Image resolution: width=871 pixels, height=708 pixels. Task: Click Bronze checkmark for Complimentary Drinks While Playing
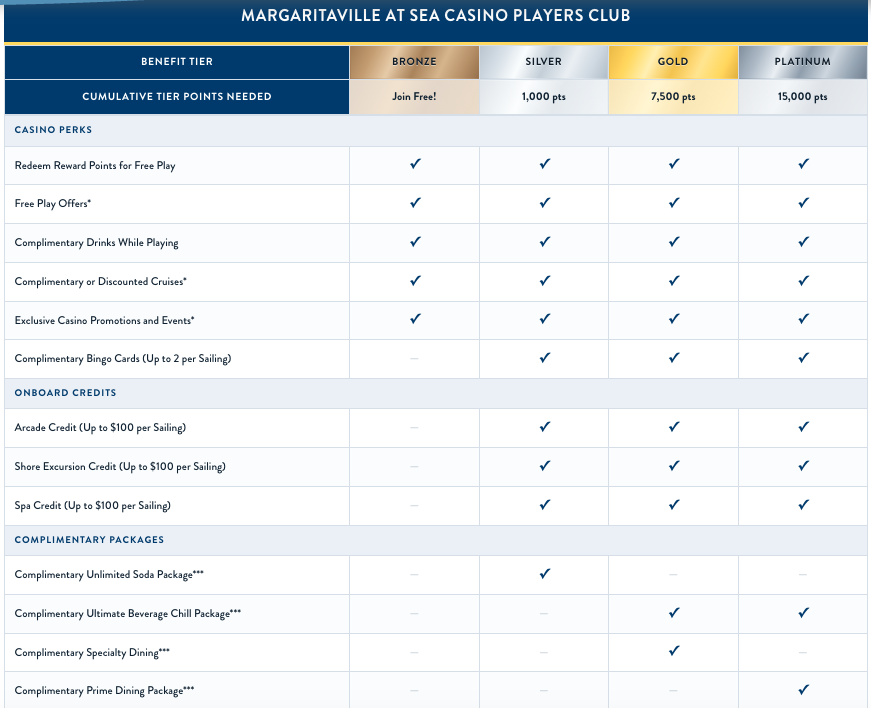[x=415, y=242]
